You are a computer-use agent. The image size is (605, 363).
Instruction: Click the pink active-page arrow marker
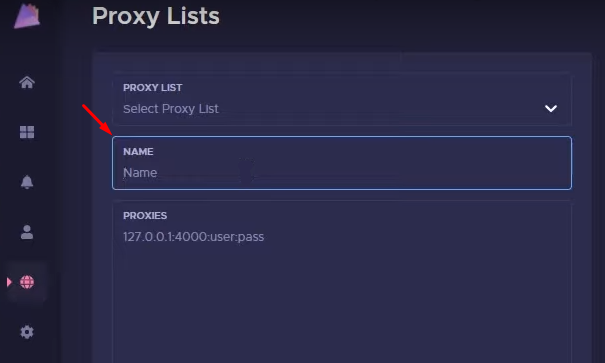tap(9, 282)
